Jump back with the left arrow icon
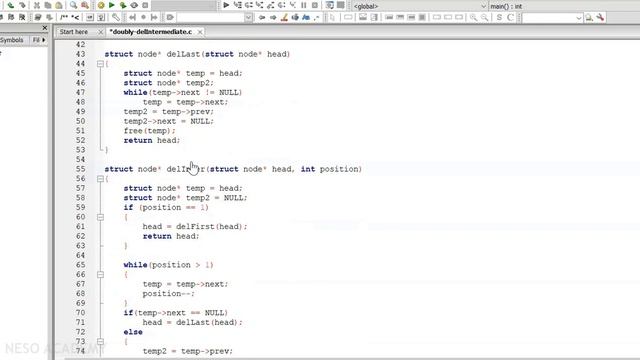The width and height of the screenshot is (640, 360). click(262, 17)
